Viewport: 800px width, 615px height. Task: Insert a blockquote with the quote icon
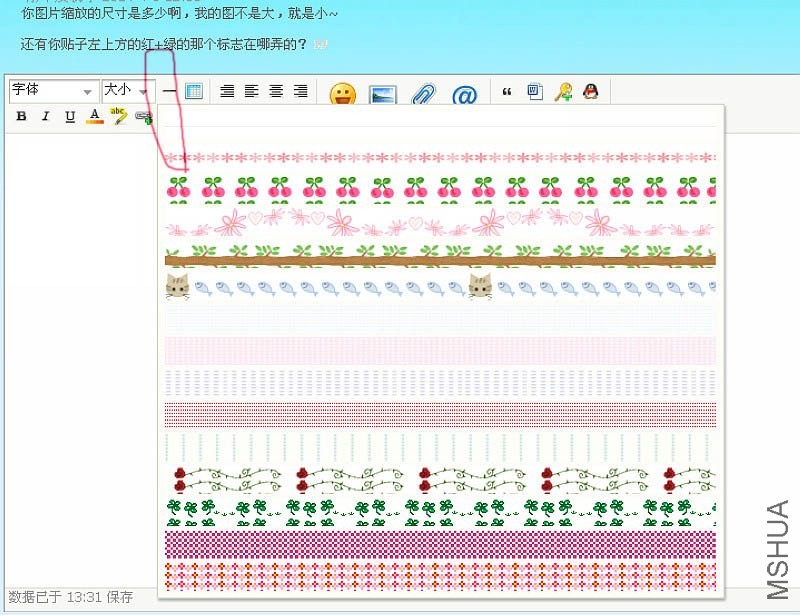pos(508,91)
